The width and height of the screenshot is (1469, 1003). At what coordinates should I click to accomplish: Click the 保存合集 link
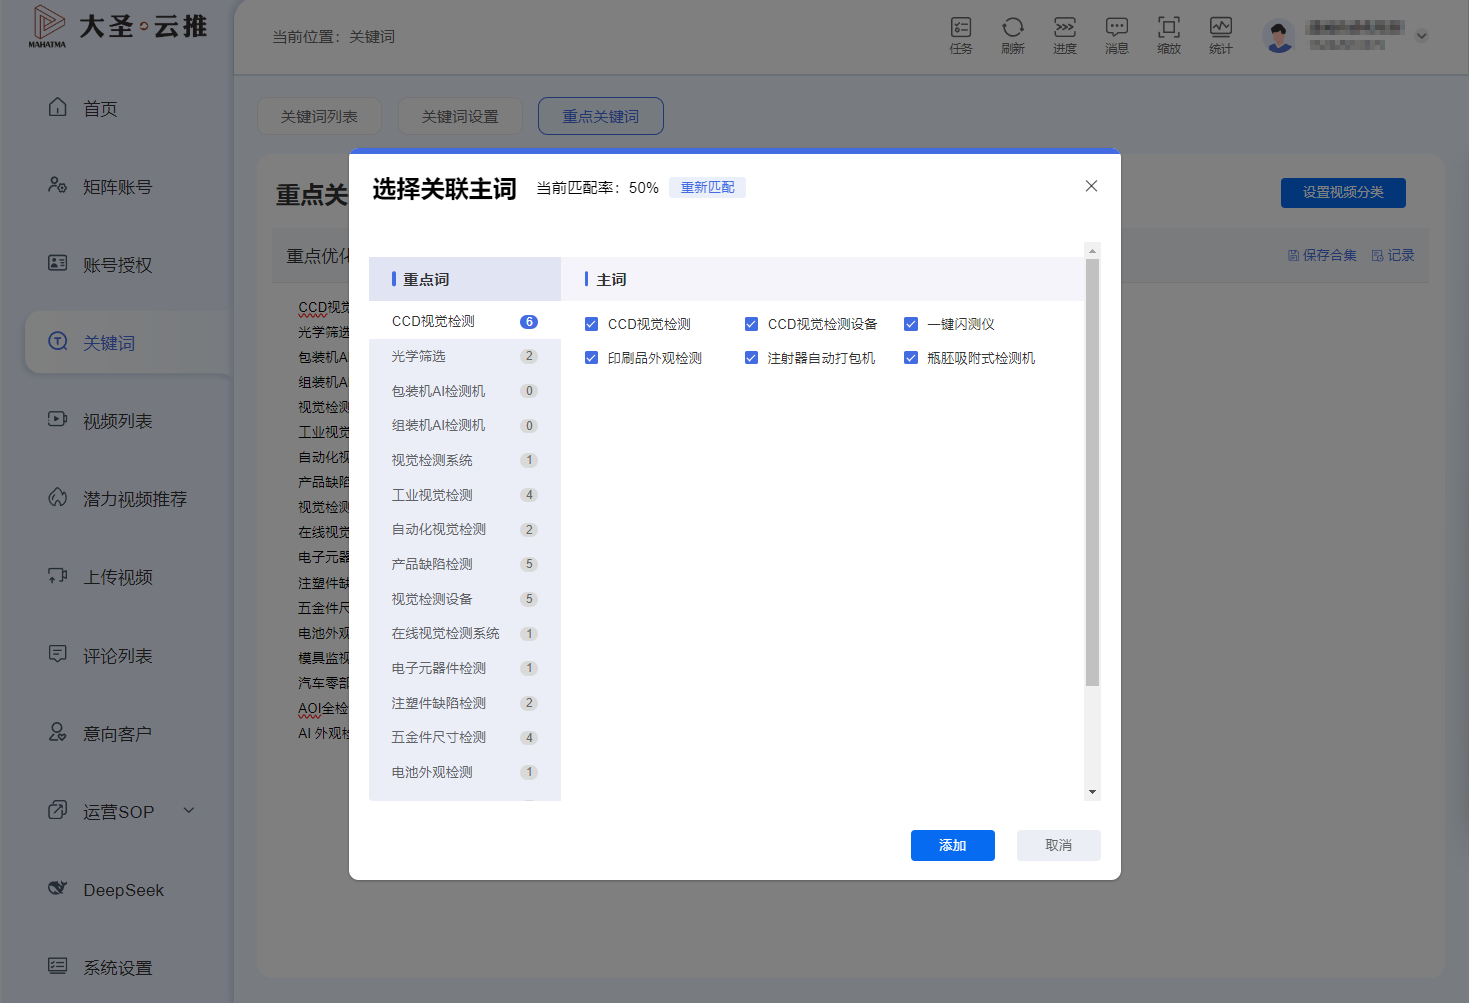pos(1322,255)
